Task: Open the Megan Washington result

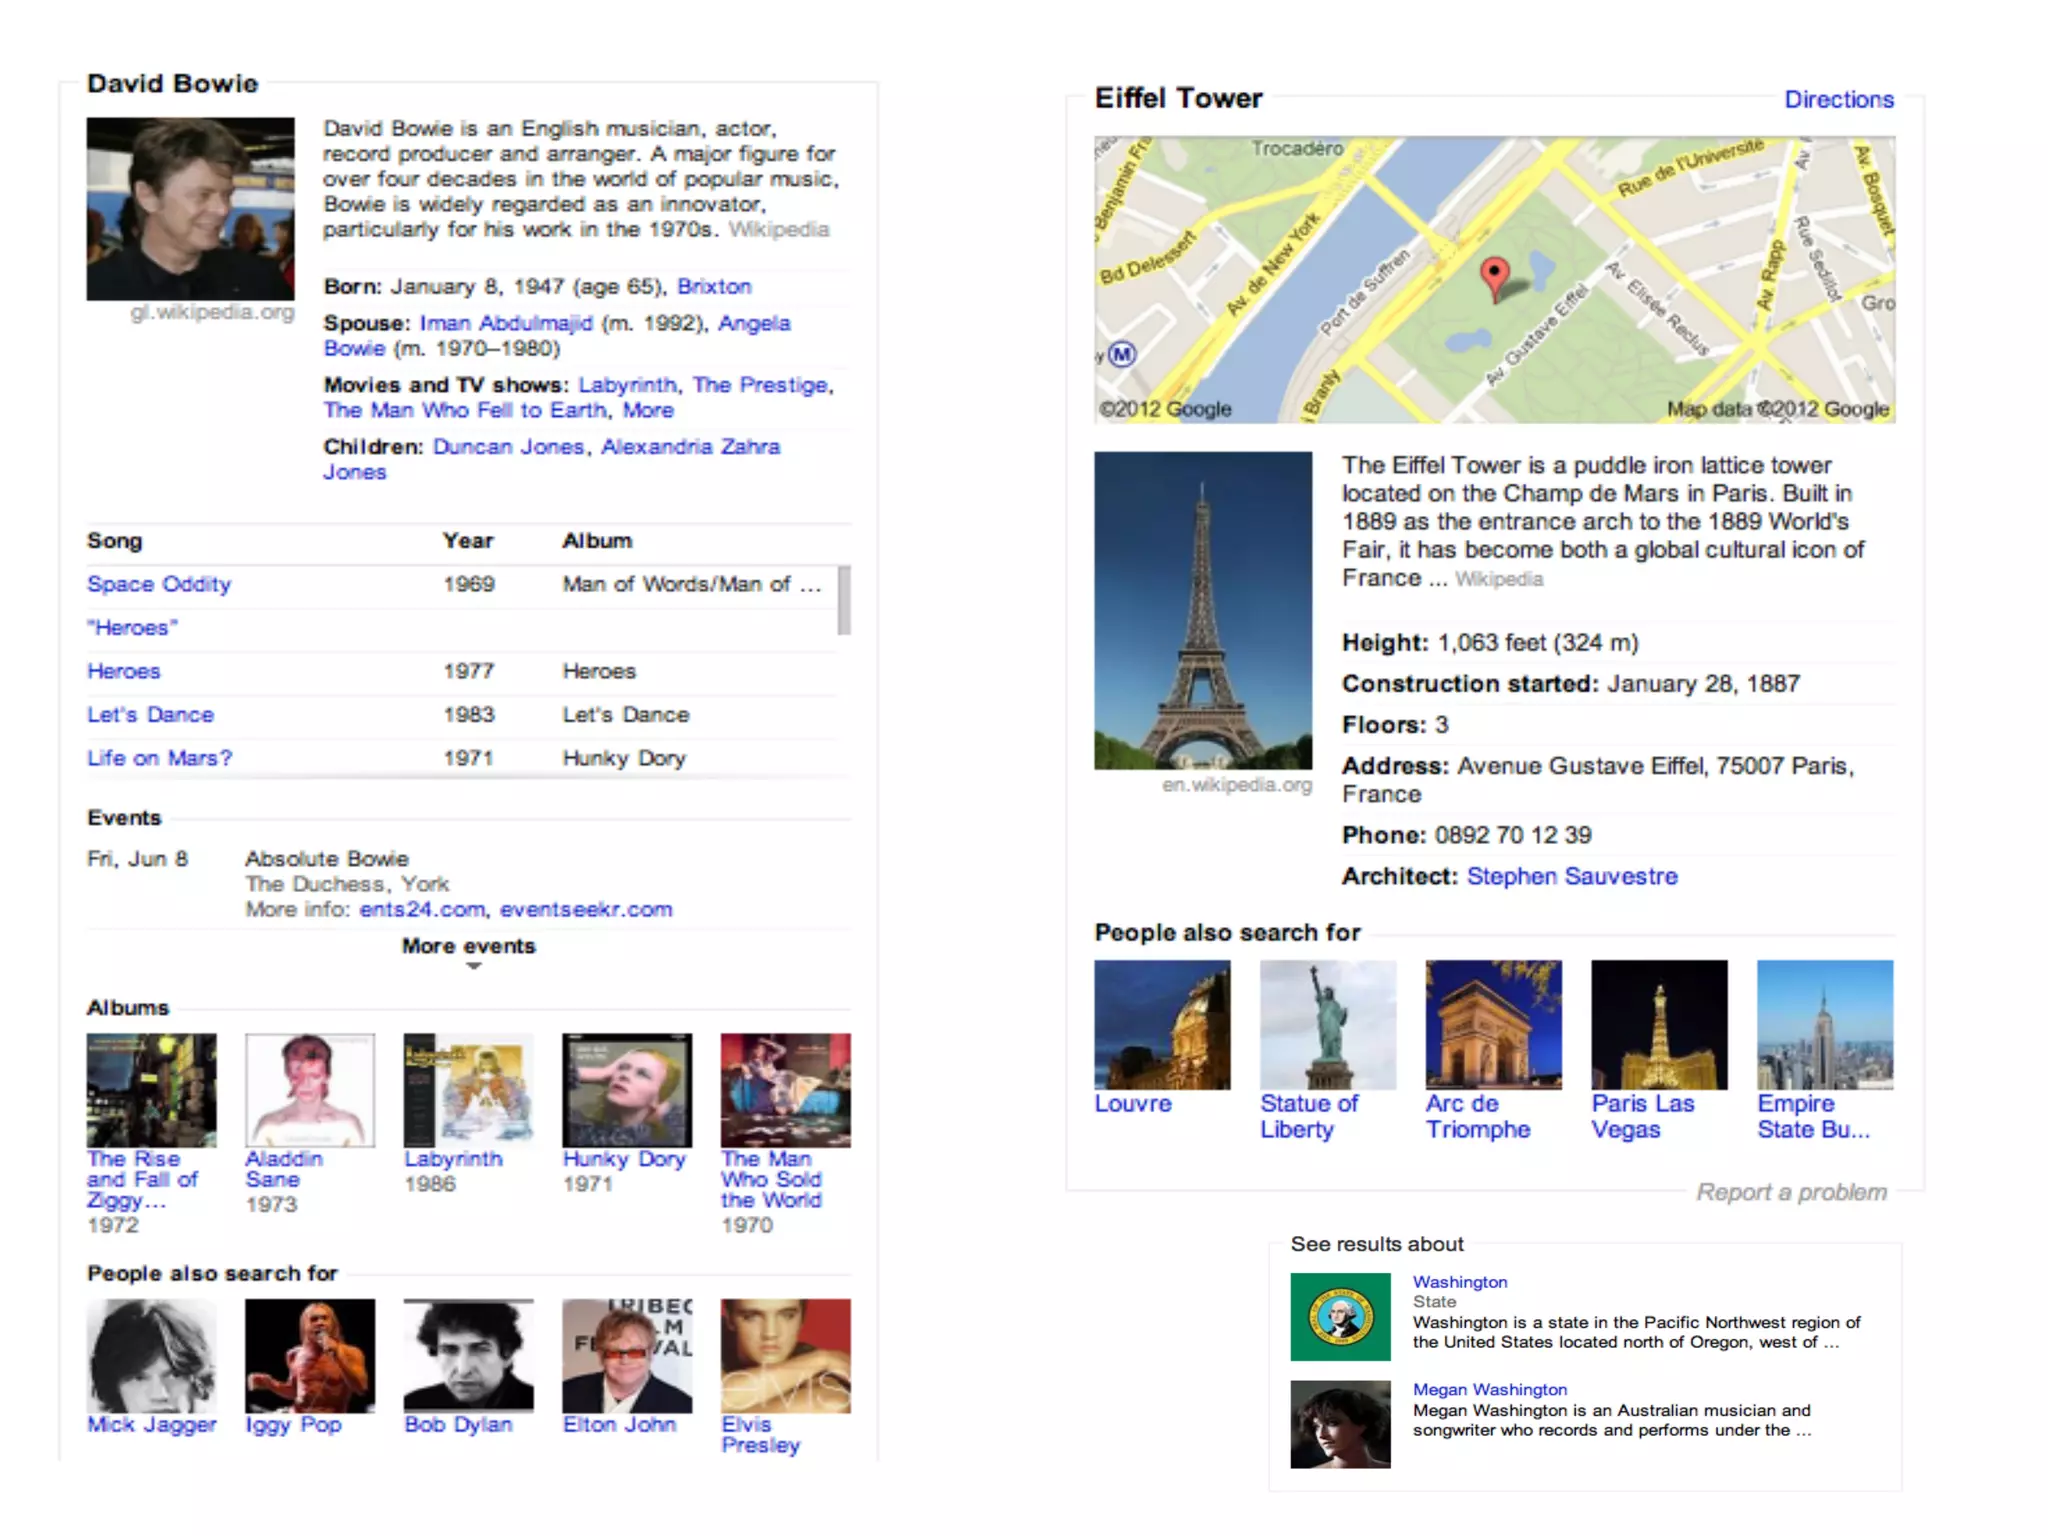Action: pyautogui.click(x=1489, y=1389)
